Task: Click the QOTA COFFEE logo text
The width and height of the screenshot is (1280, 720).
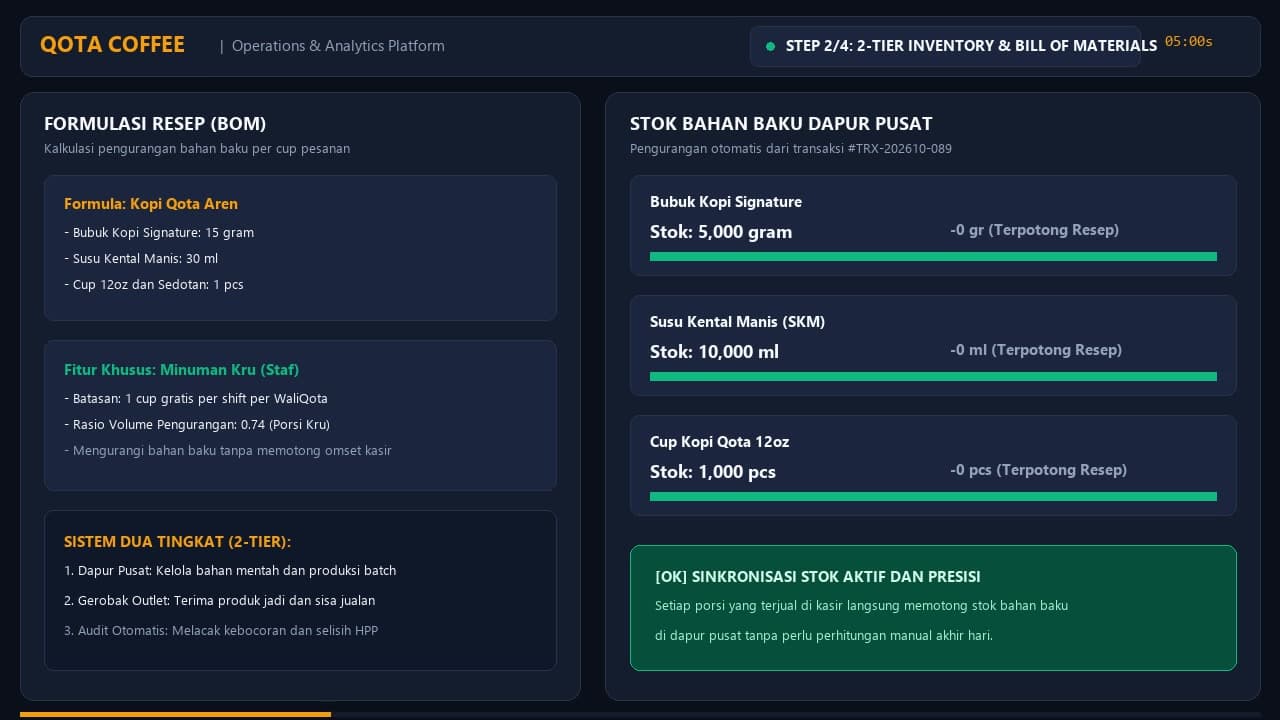Action: coord(112,45)
